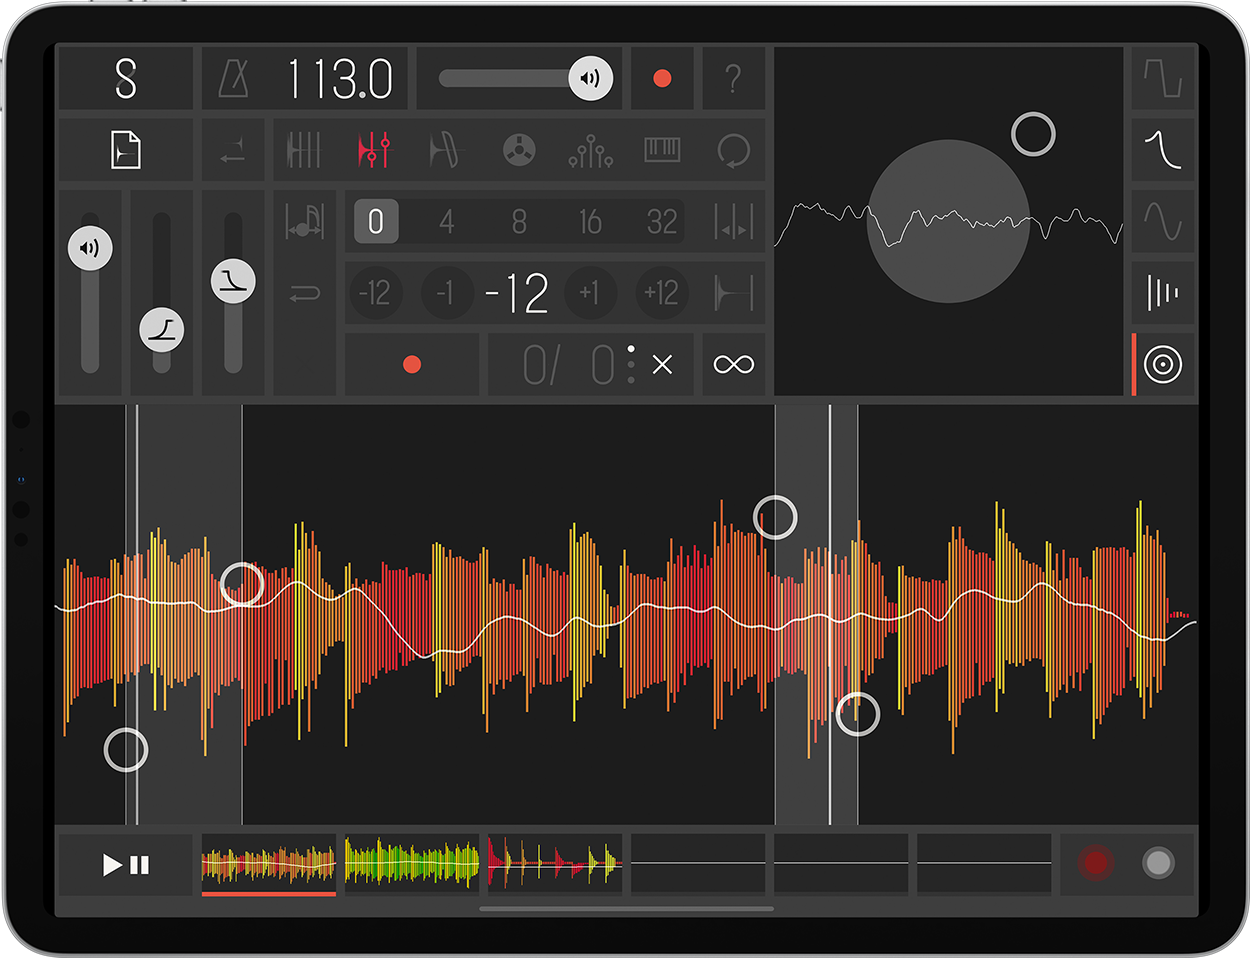The width and height of the screenshot is (1250, 958).
Task: Clear the recorded loop with the X button
Action: 661,364
